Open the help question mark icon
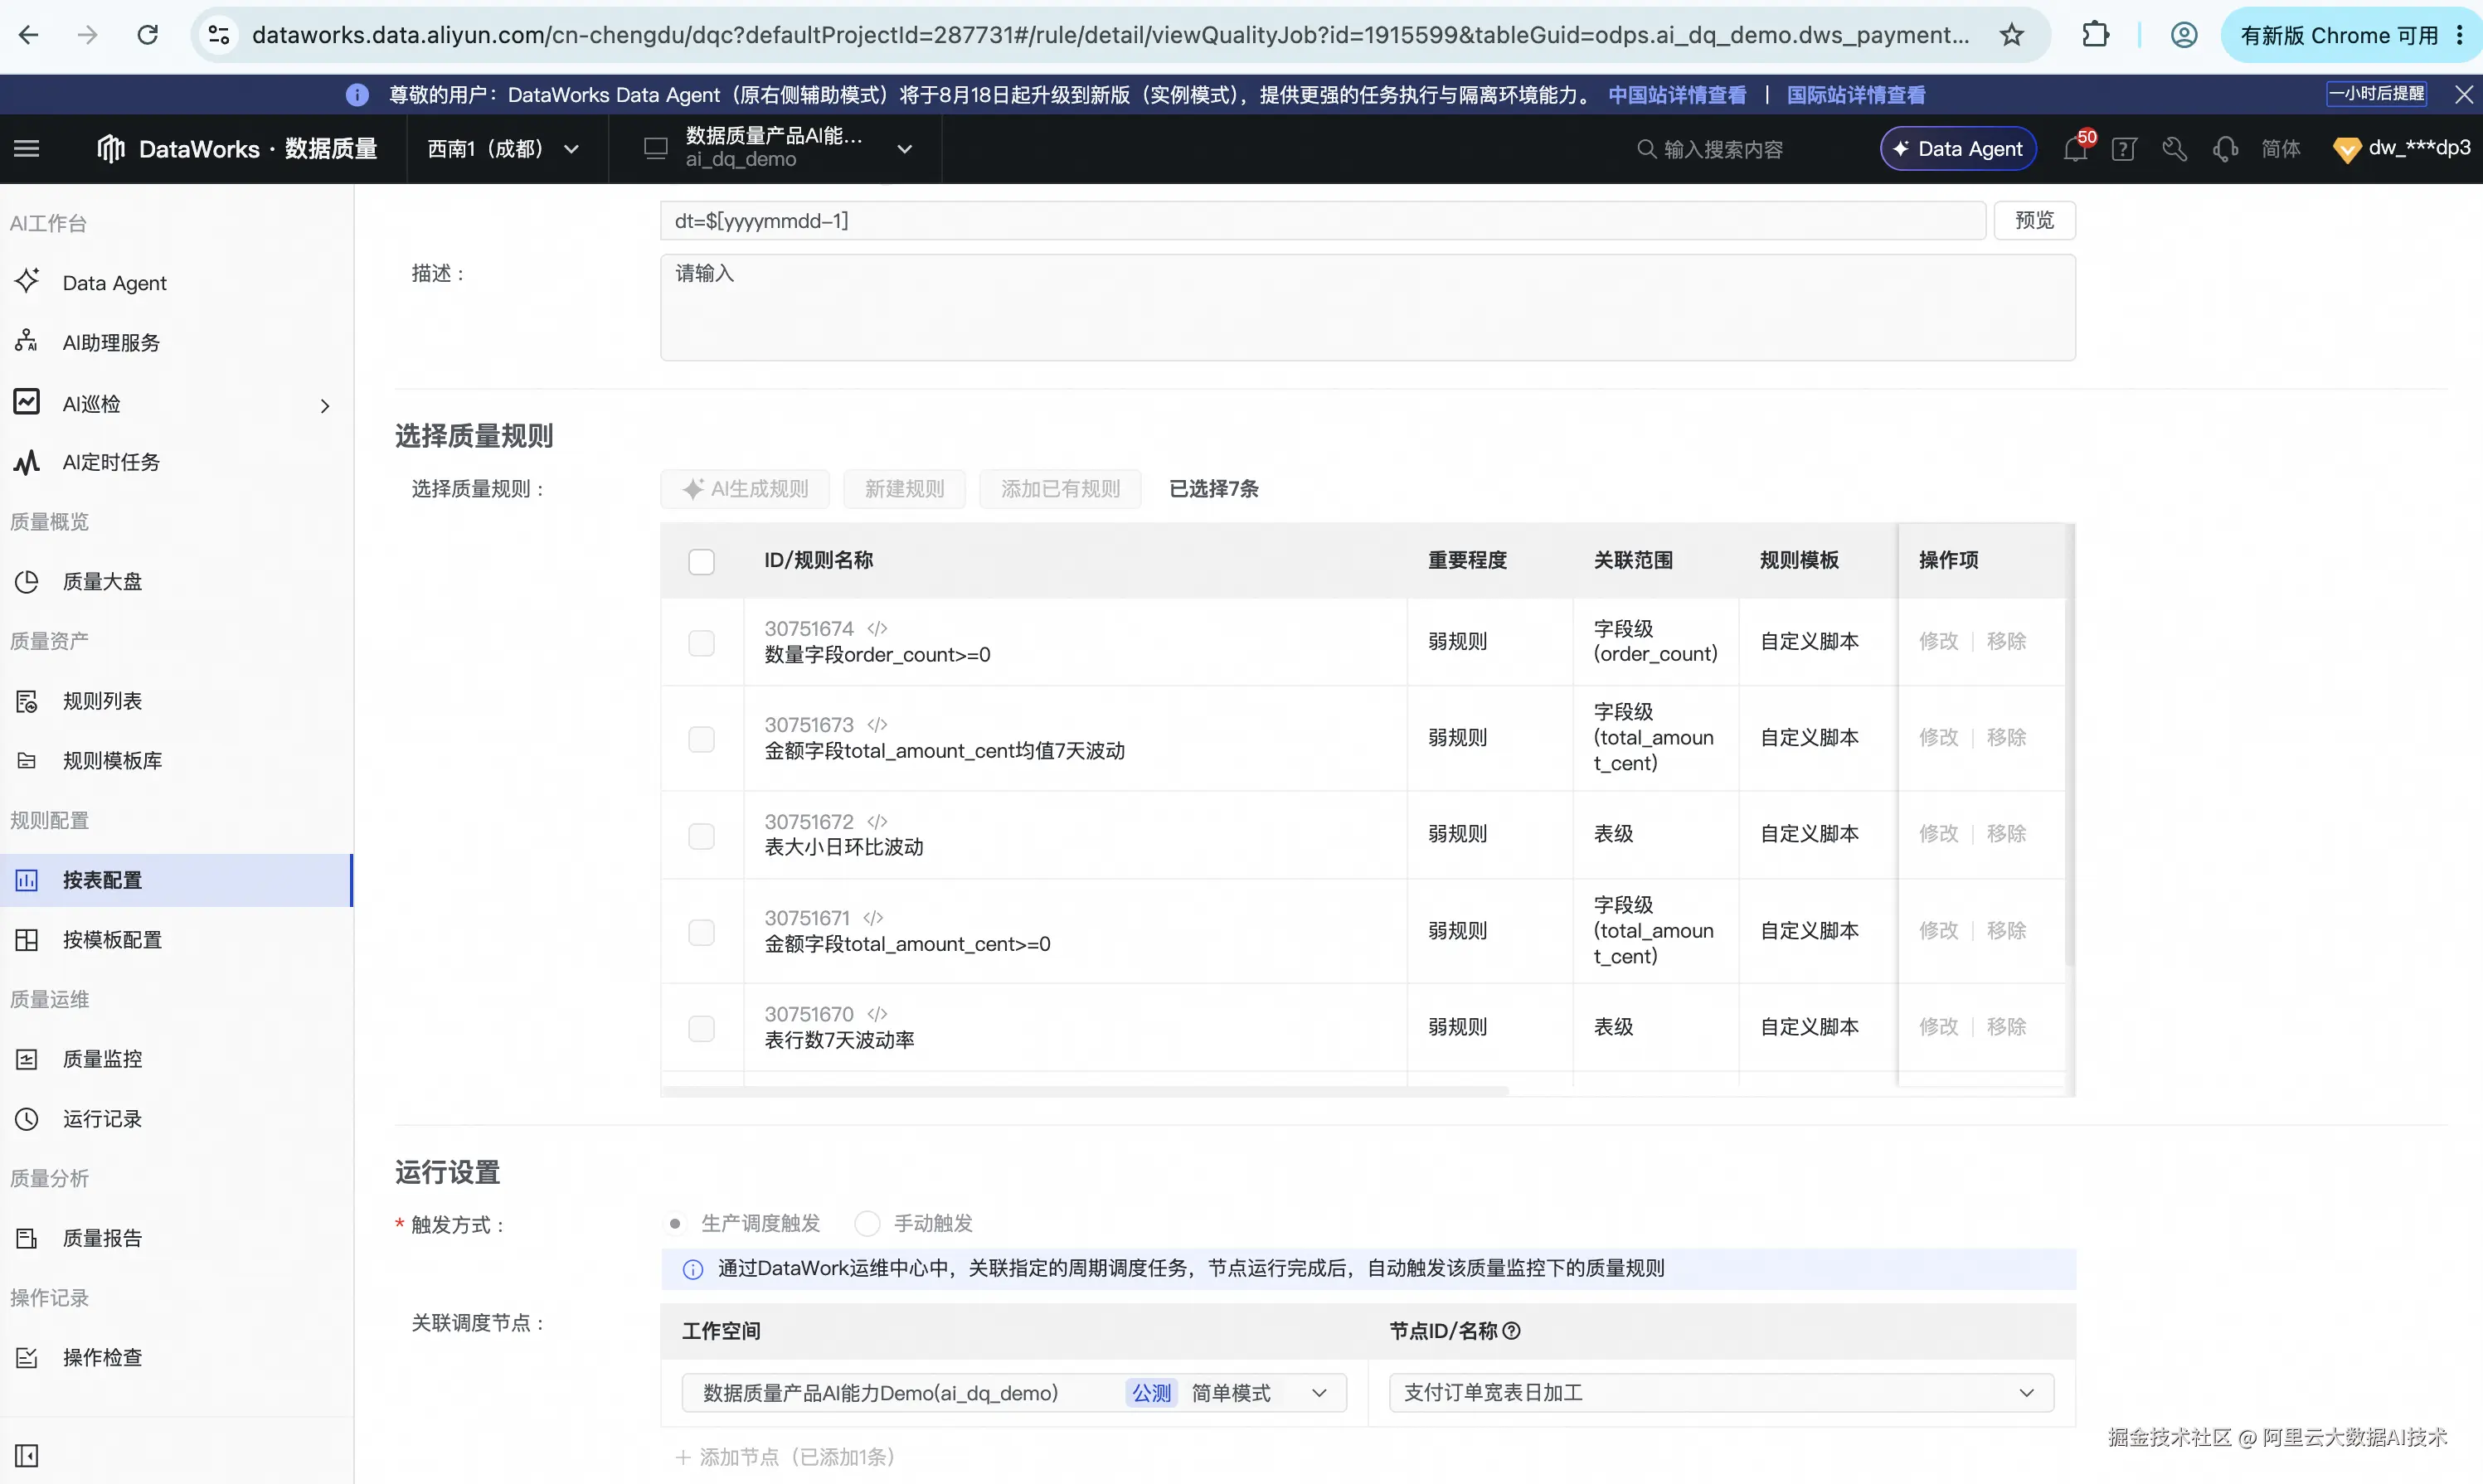This screenshot has height=1484, width=2483. (x=2124, y=149)
